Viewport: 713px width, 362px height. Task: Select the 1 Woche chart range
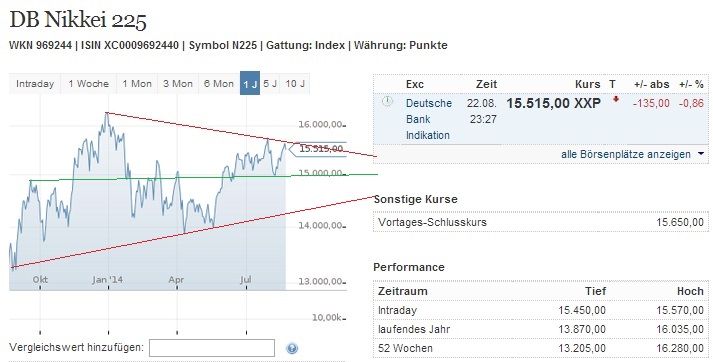(89, 84)
